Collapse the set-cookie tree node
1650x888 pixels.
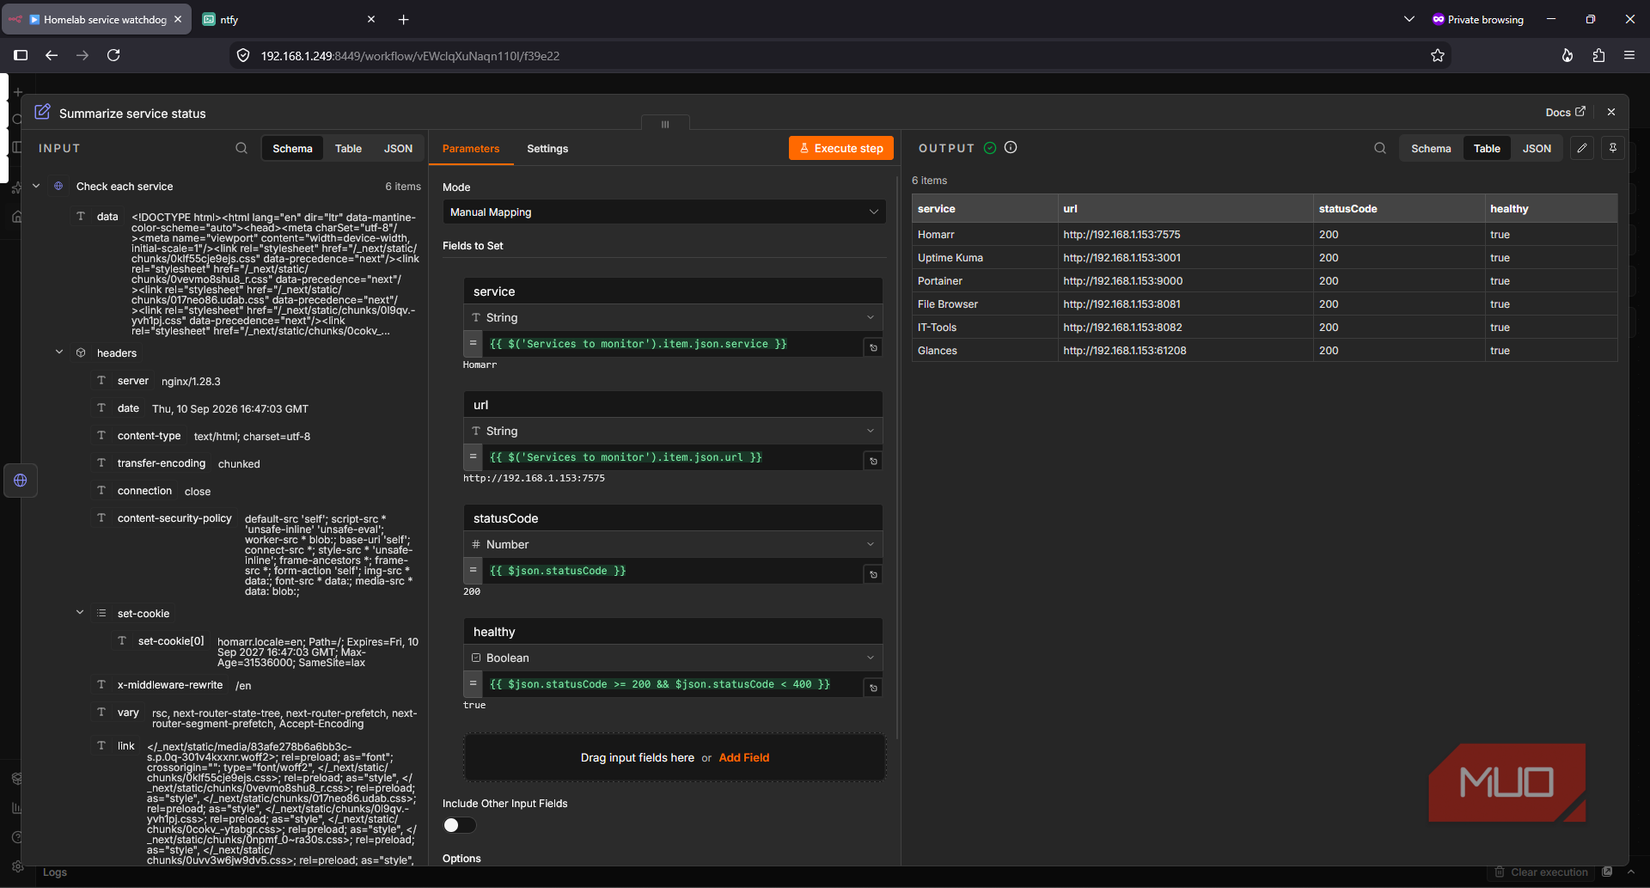click(x=80, y=613)
